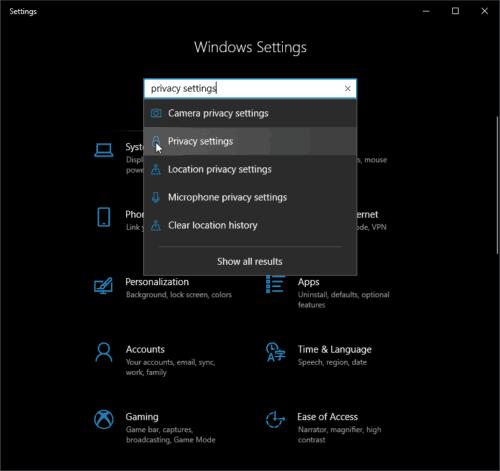Viewport: 500px width, 471px height.
Task: Click the Apps list icon
Action: [x=276, y=284]
